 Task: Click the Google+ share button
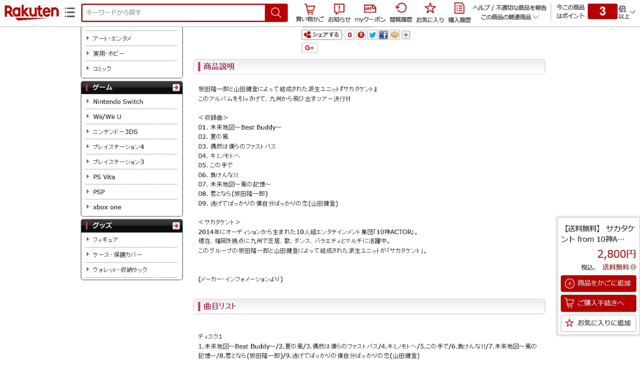tap(309, 48)
